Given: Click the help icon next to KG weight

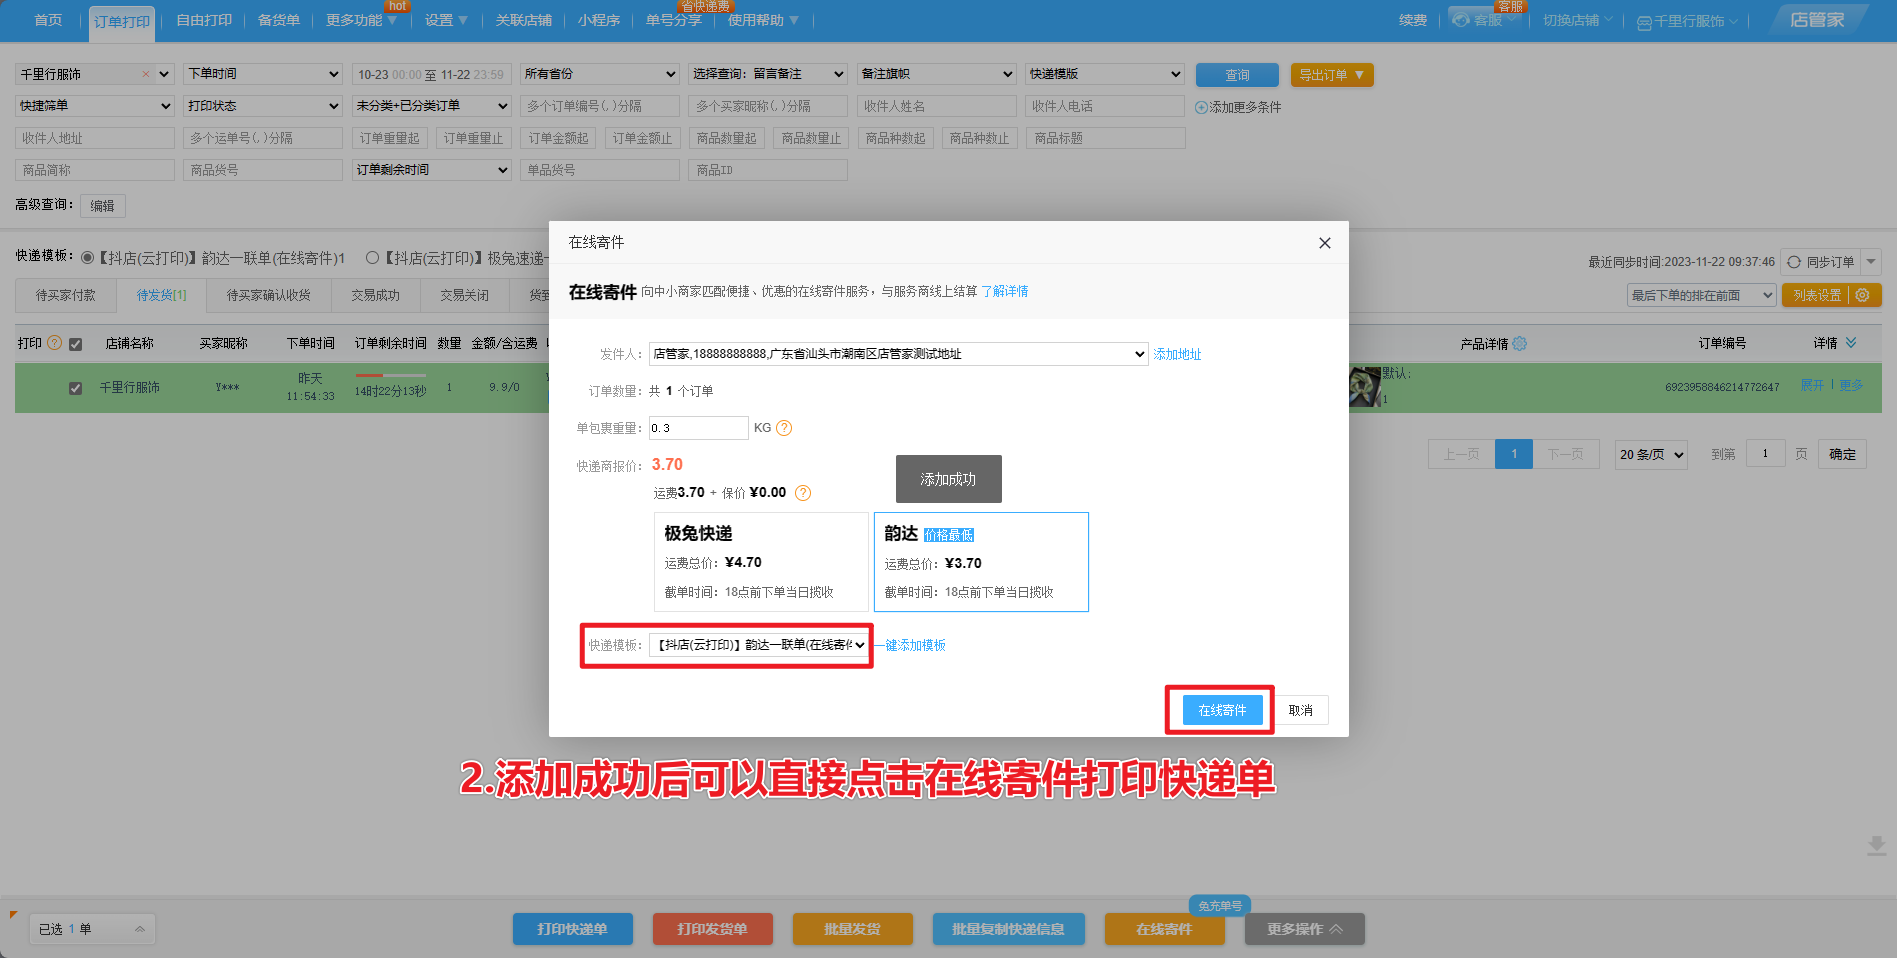Looking at the screenshot, I should [x=784, y=428].
